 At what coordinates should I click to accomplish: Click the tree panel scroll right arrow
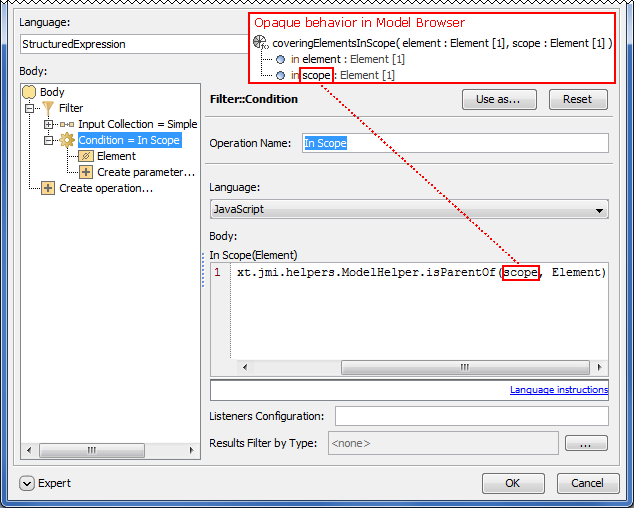192,450
